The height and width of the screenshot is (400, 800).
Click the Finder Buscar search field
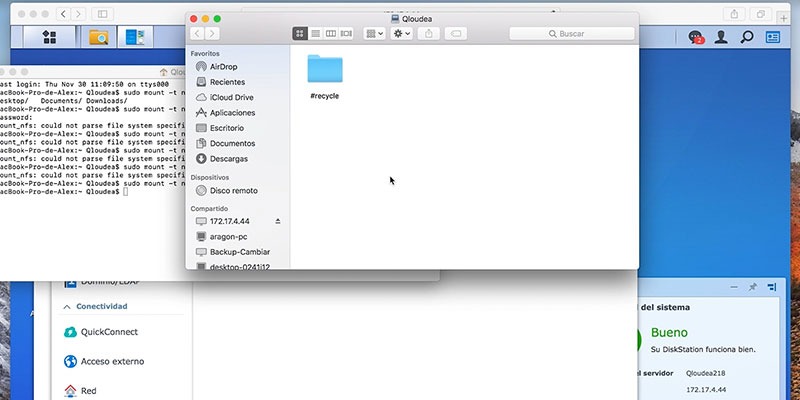point(572,34)
